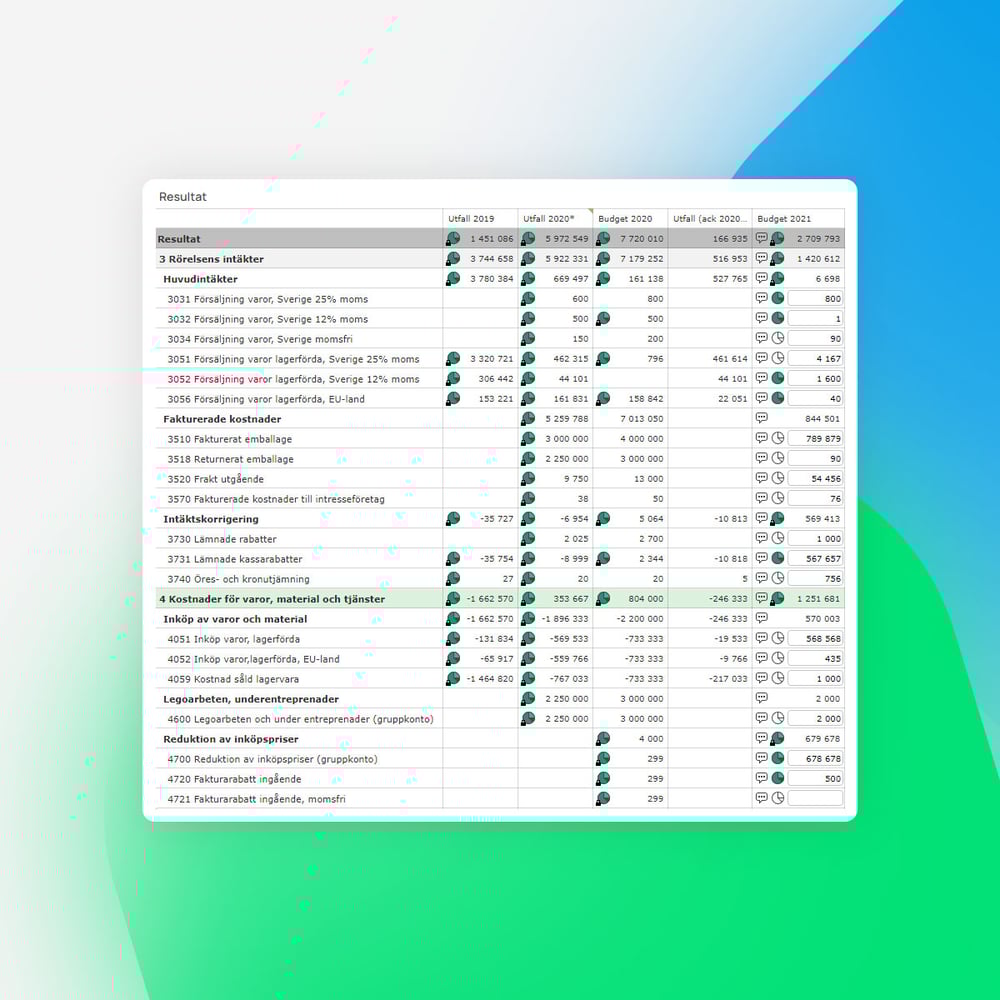
Task: Click the Utfall 2020* column header
Action: (x=548, y=218)
